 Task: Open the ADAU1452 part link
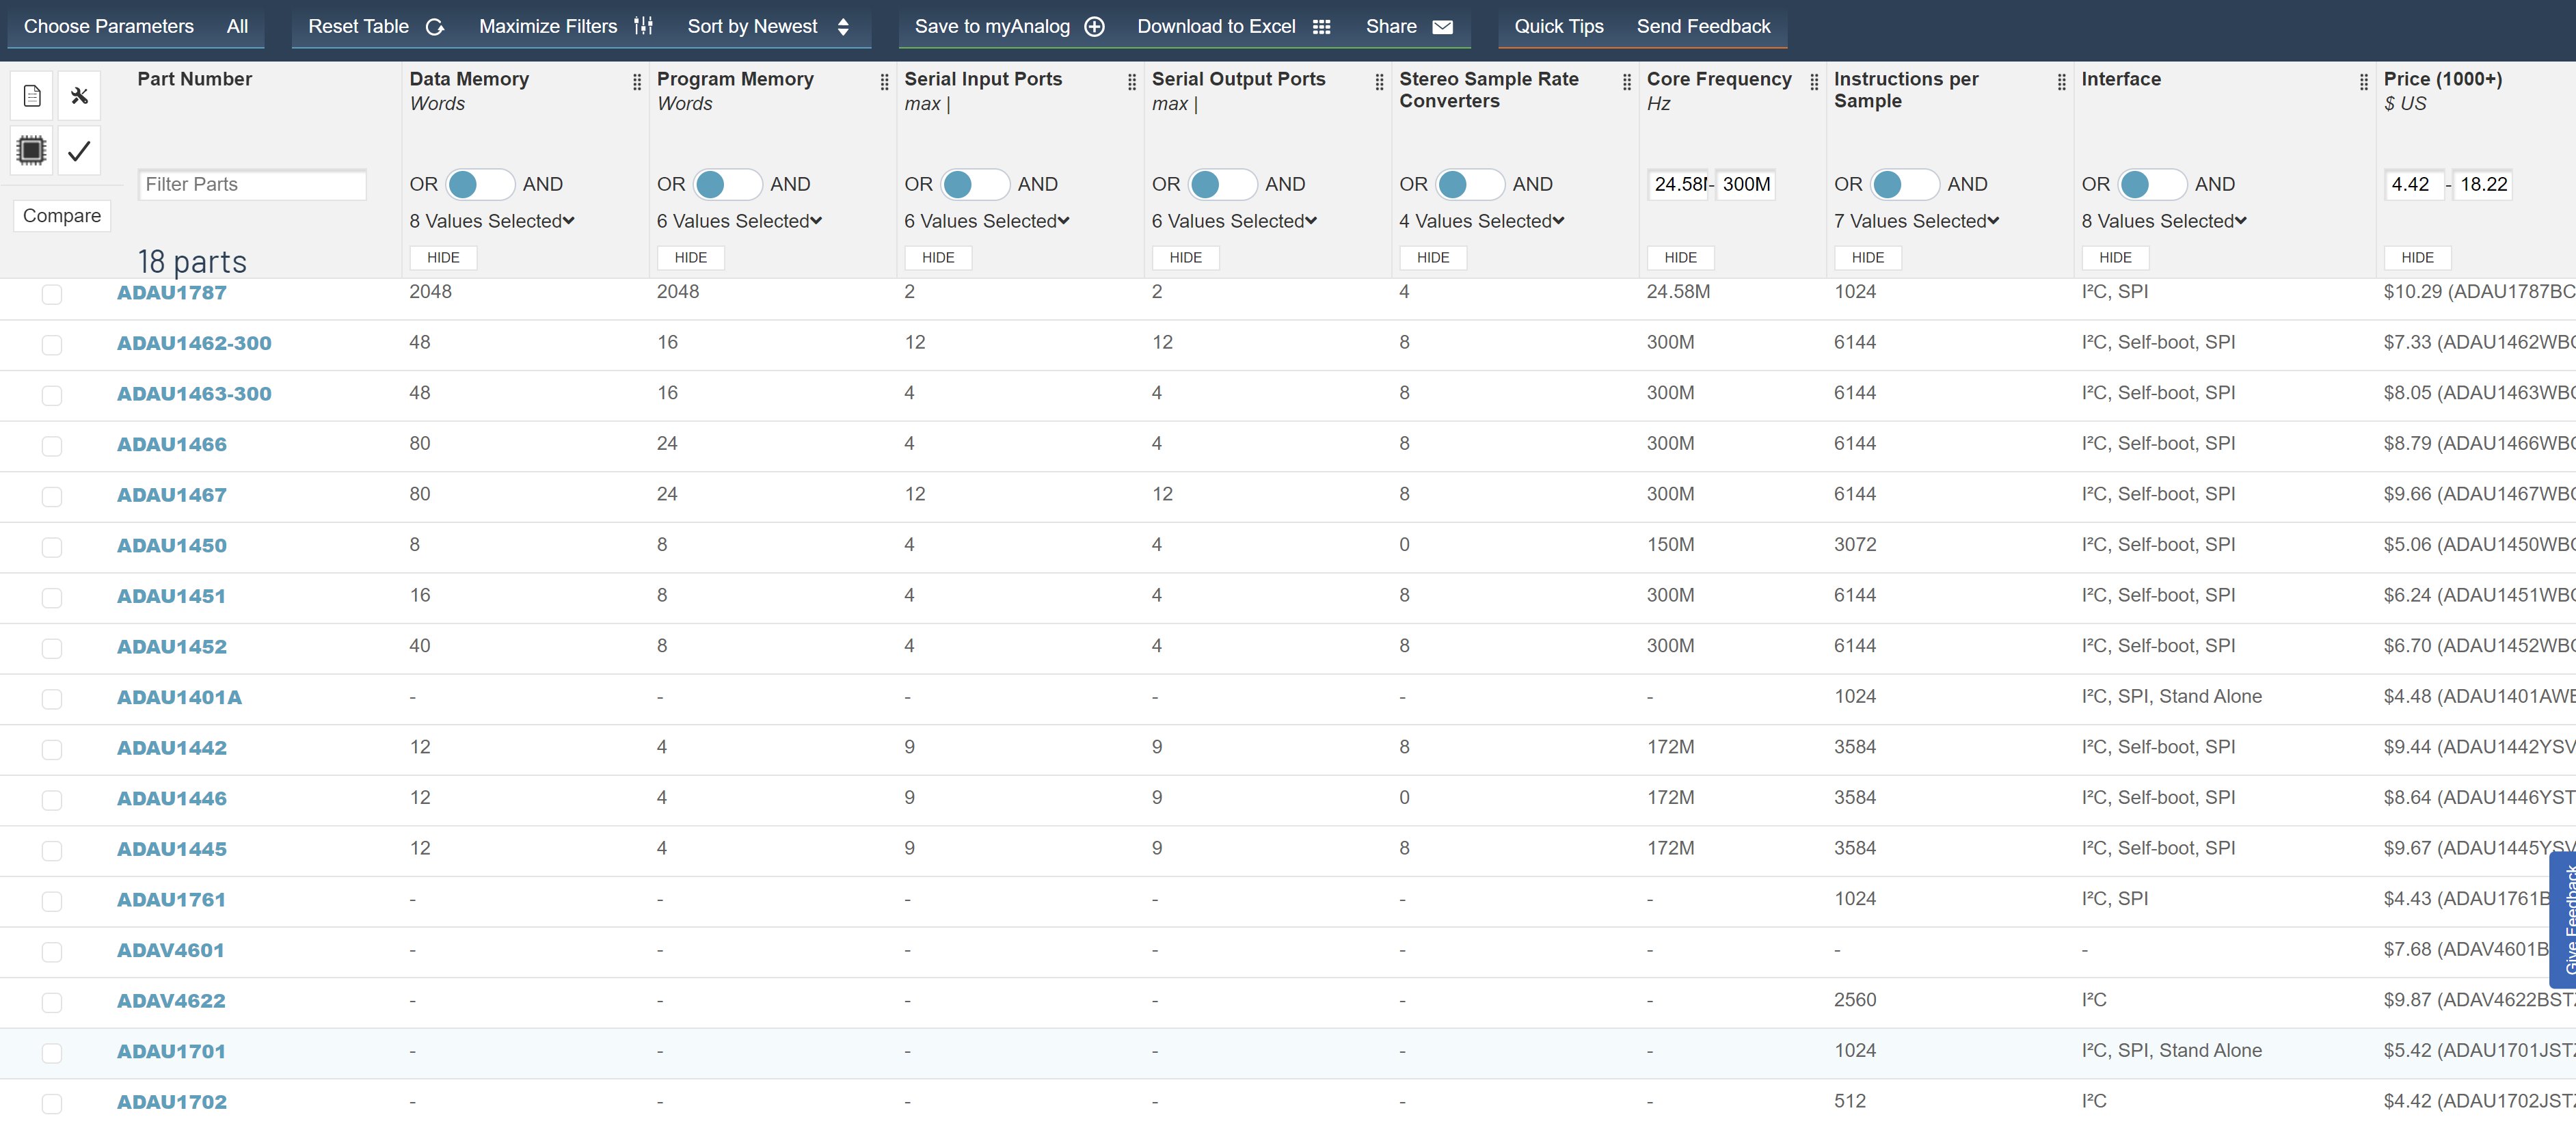coord(172,647)
